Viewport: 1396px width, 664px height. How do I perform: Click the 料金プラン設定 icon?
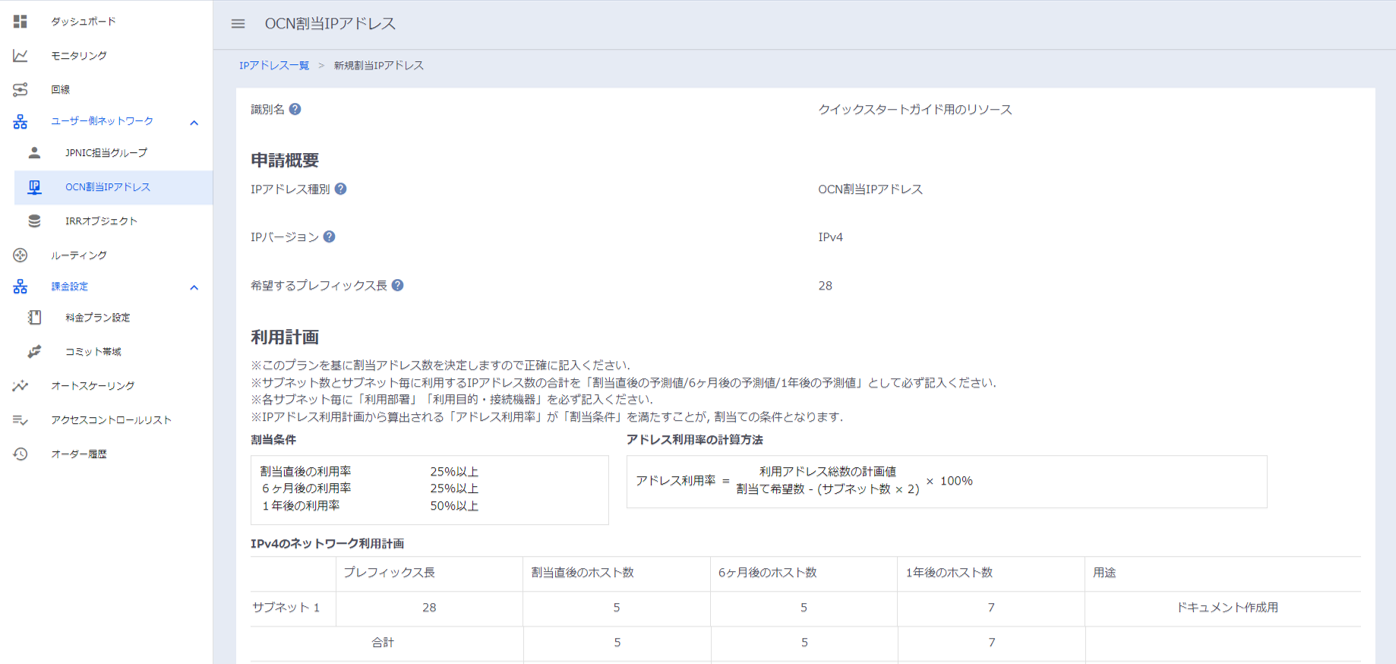[x=34, y=317]
